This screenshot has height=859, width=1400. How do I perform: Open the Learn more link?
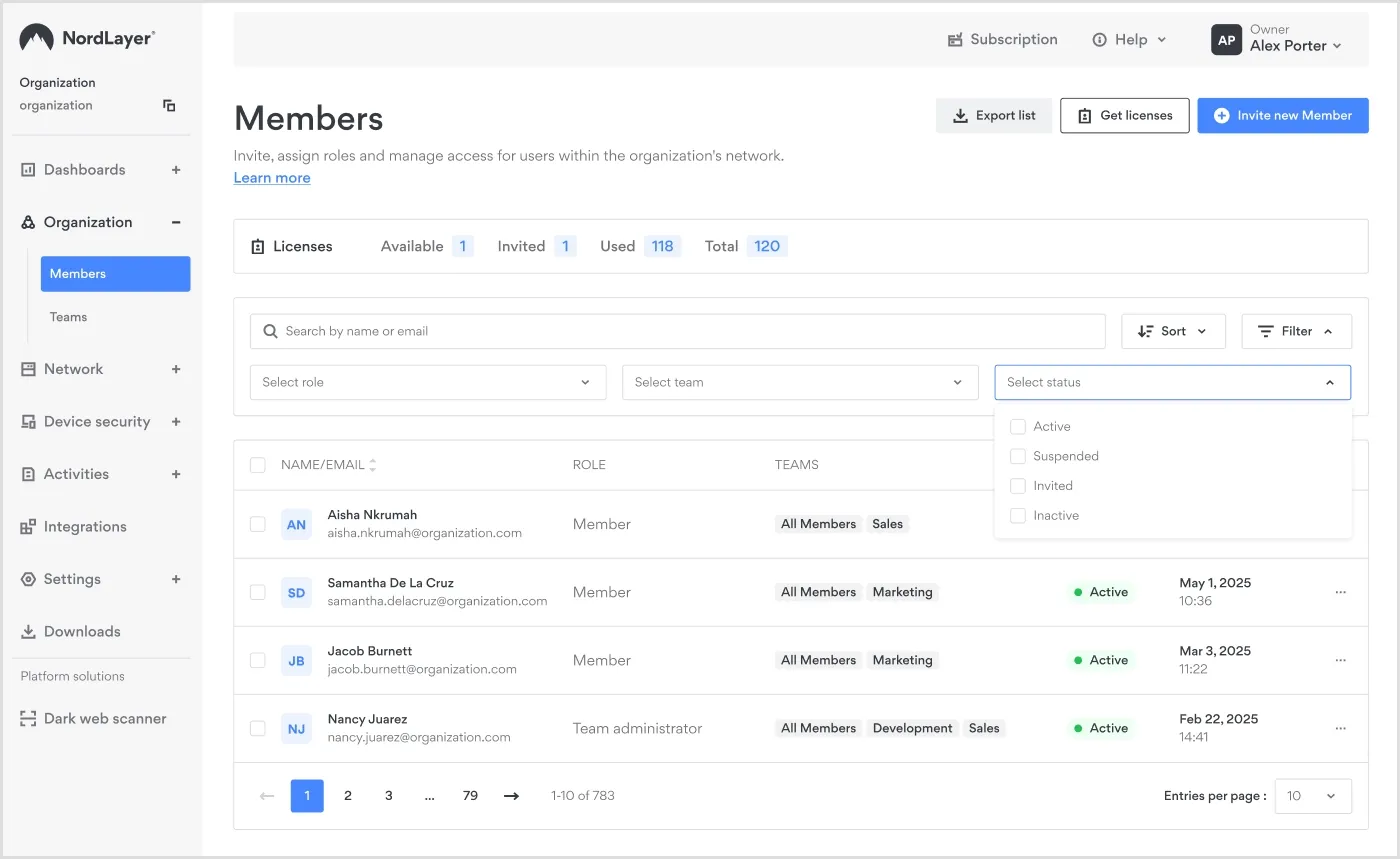pyautogui.click(x=271, y=177)
